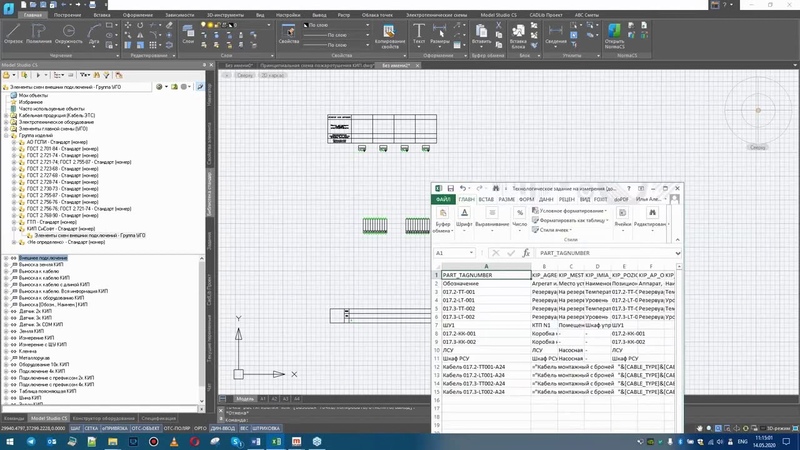Toggle СЕТКА grid mode in status bar
800x450 pixels.
pyautogui.click(x=91, y=428)
